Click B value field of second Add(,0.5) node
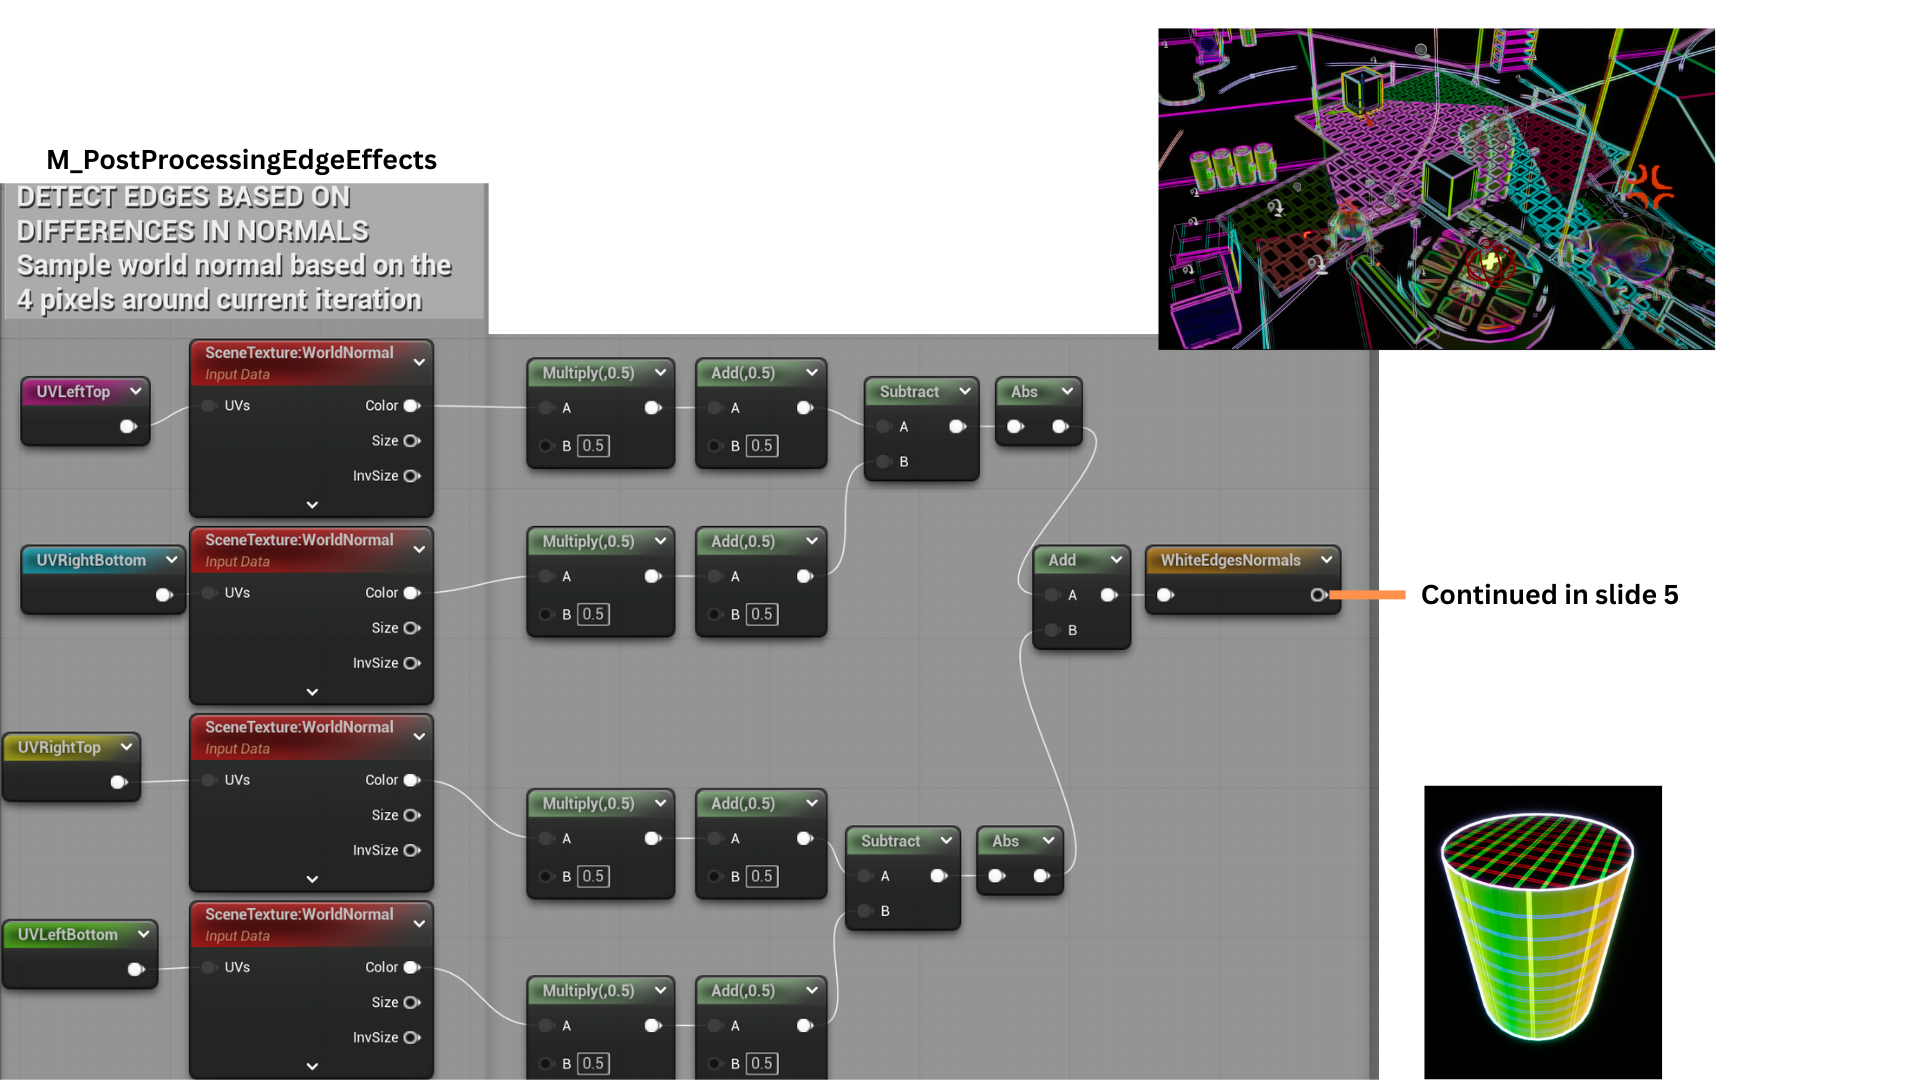The image size is (1920, 1080). click(x=762, y=614)
